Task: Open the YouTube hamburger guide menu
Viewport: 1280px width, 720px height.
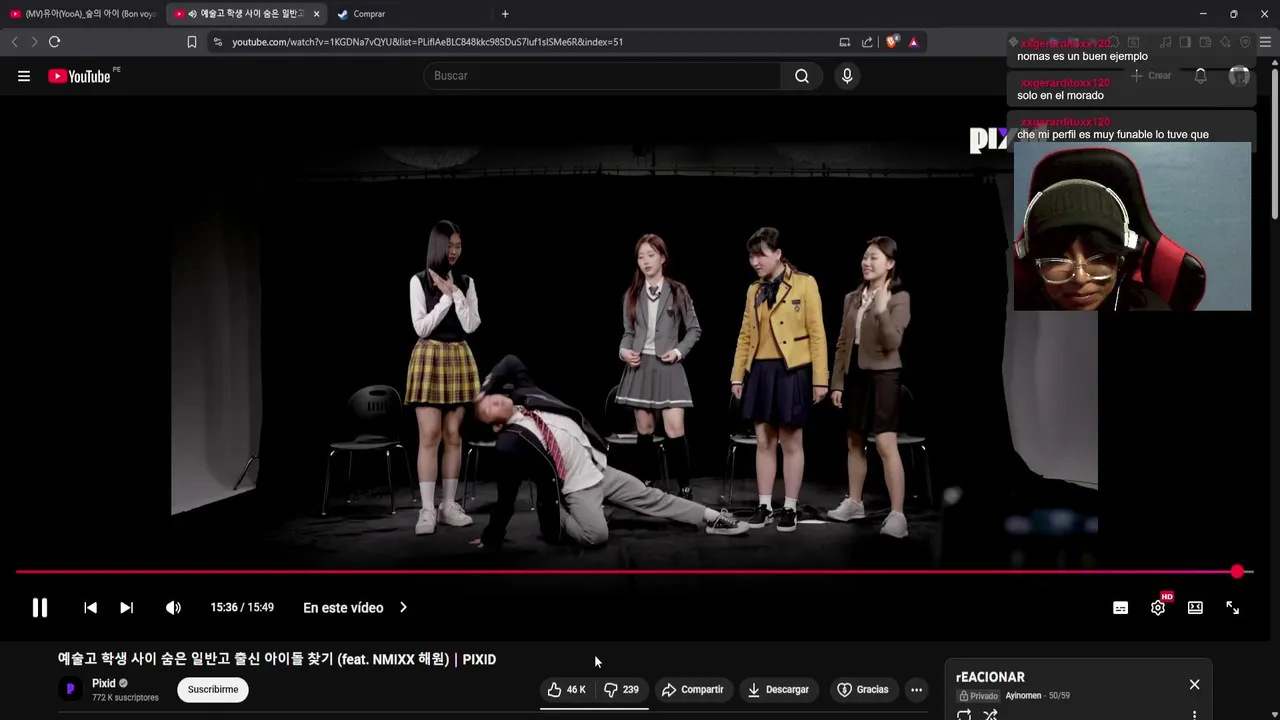Action: click(24, 76)
